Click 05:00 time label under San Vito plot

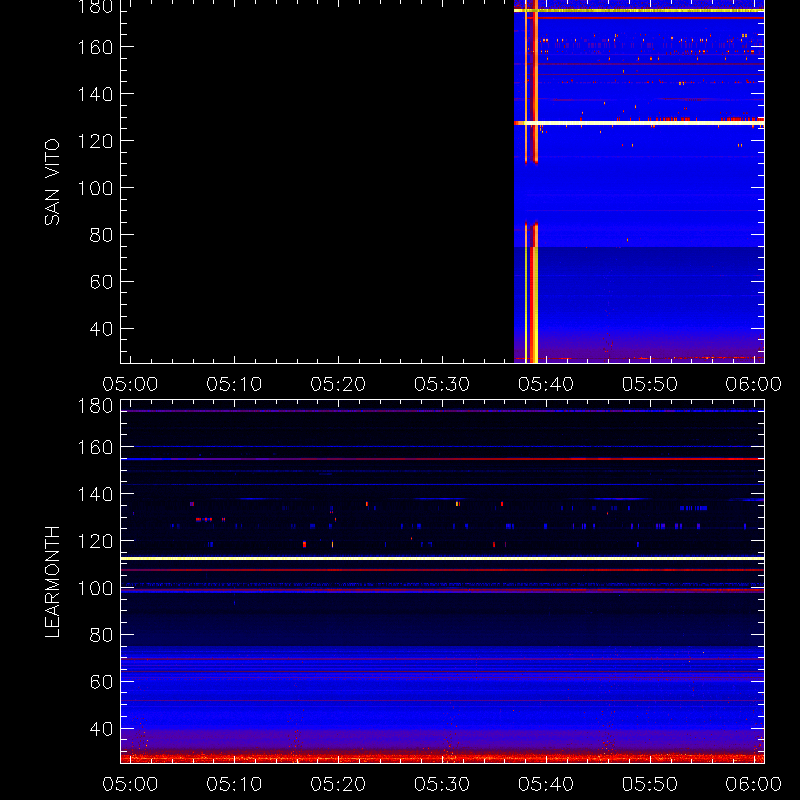coord(130,384)
